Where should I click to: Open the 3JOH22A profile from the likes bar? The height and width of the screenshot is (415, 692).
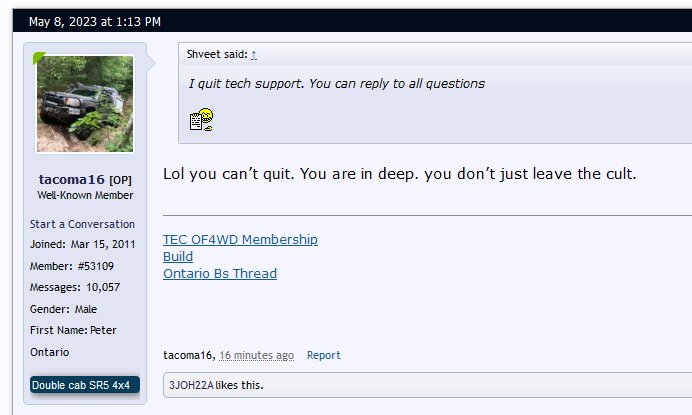point(191,385)
